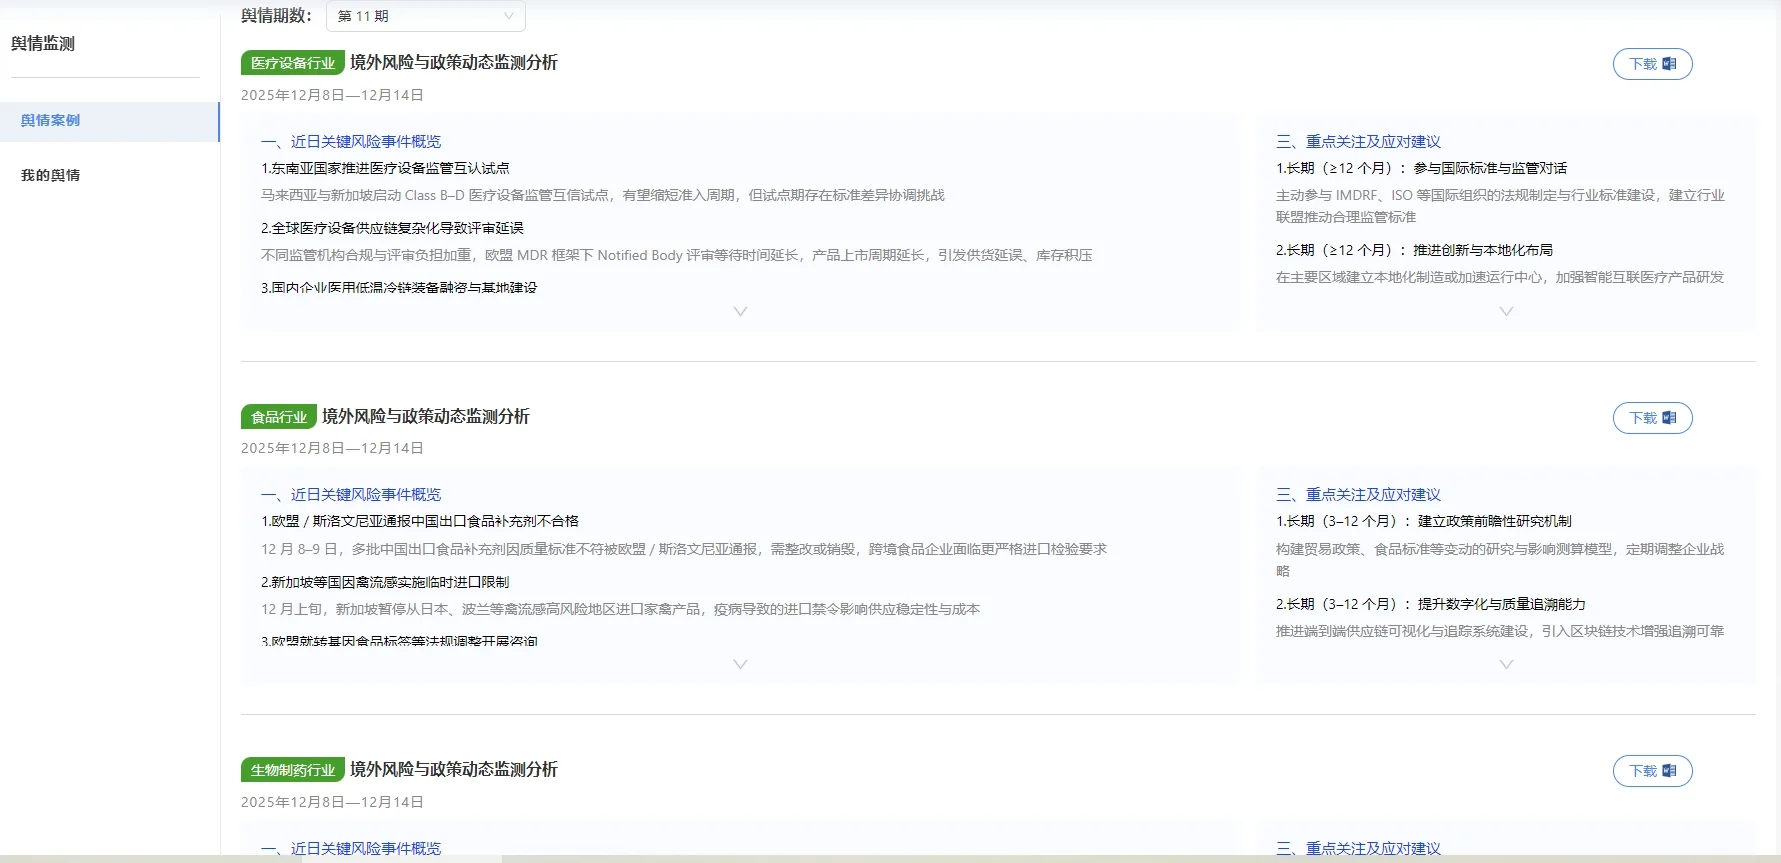This screenshot has width=1781, height=863.
Task: Click 三、重点关注及应对建议 under 生物制药行业
Action: coord(1358,848)
